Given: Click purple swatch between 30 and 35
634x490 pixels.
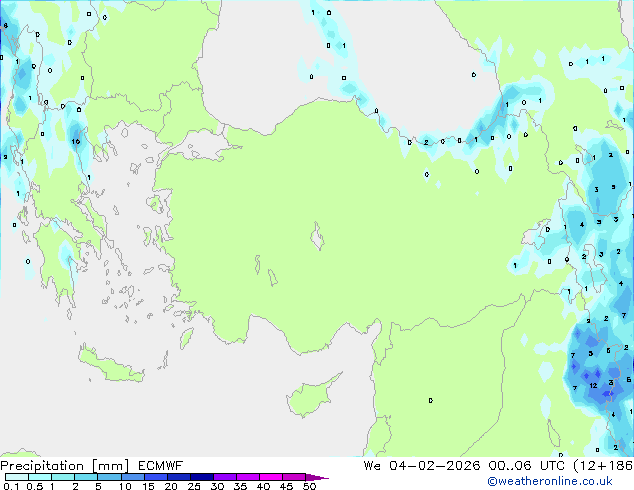Looking at the screenshot, I should pyautogui.click(x=225, y=477).
